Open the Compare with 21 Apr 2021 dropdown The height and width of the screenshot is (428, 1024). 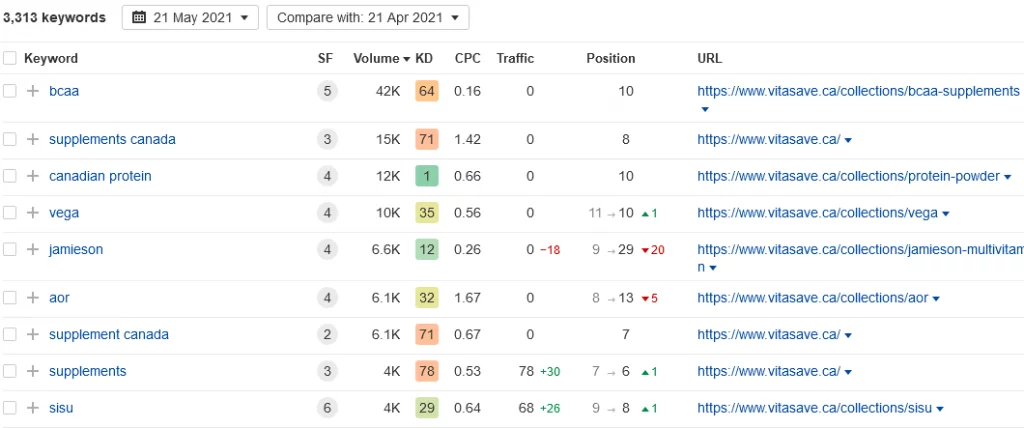click(368, 18)
